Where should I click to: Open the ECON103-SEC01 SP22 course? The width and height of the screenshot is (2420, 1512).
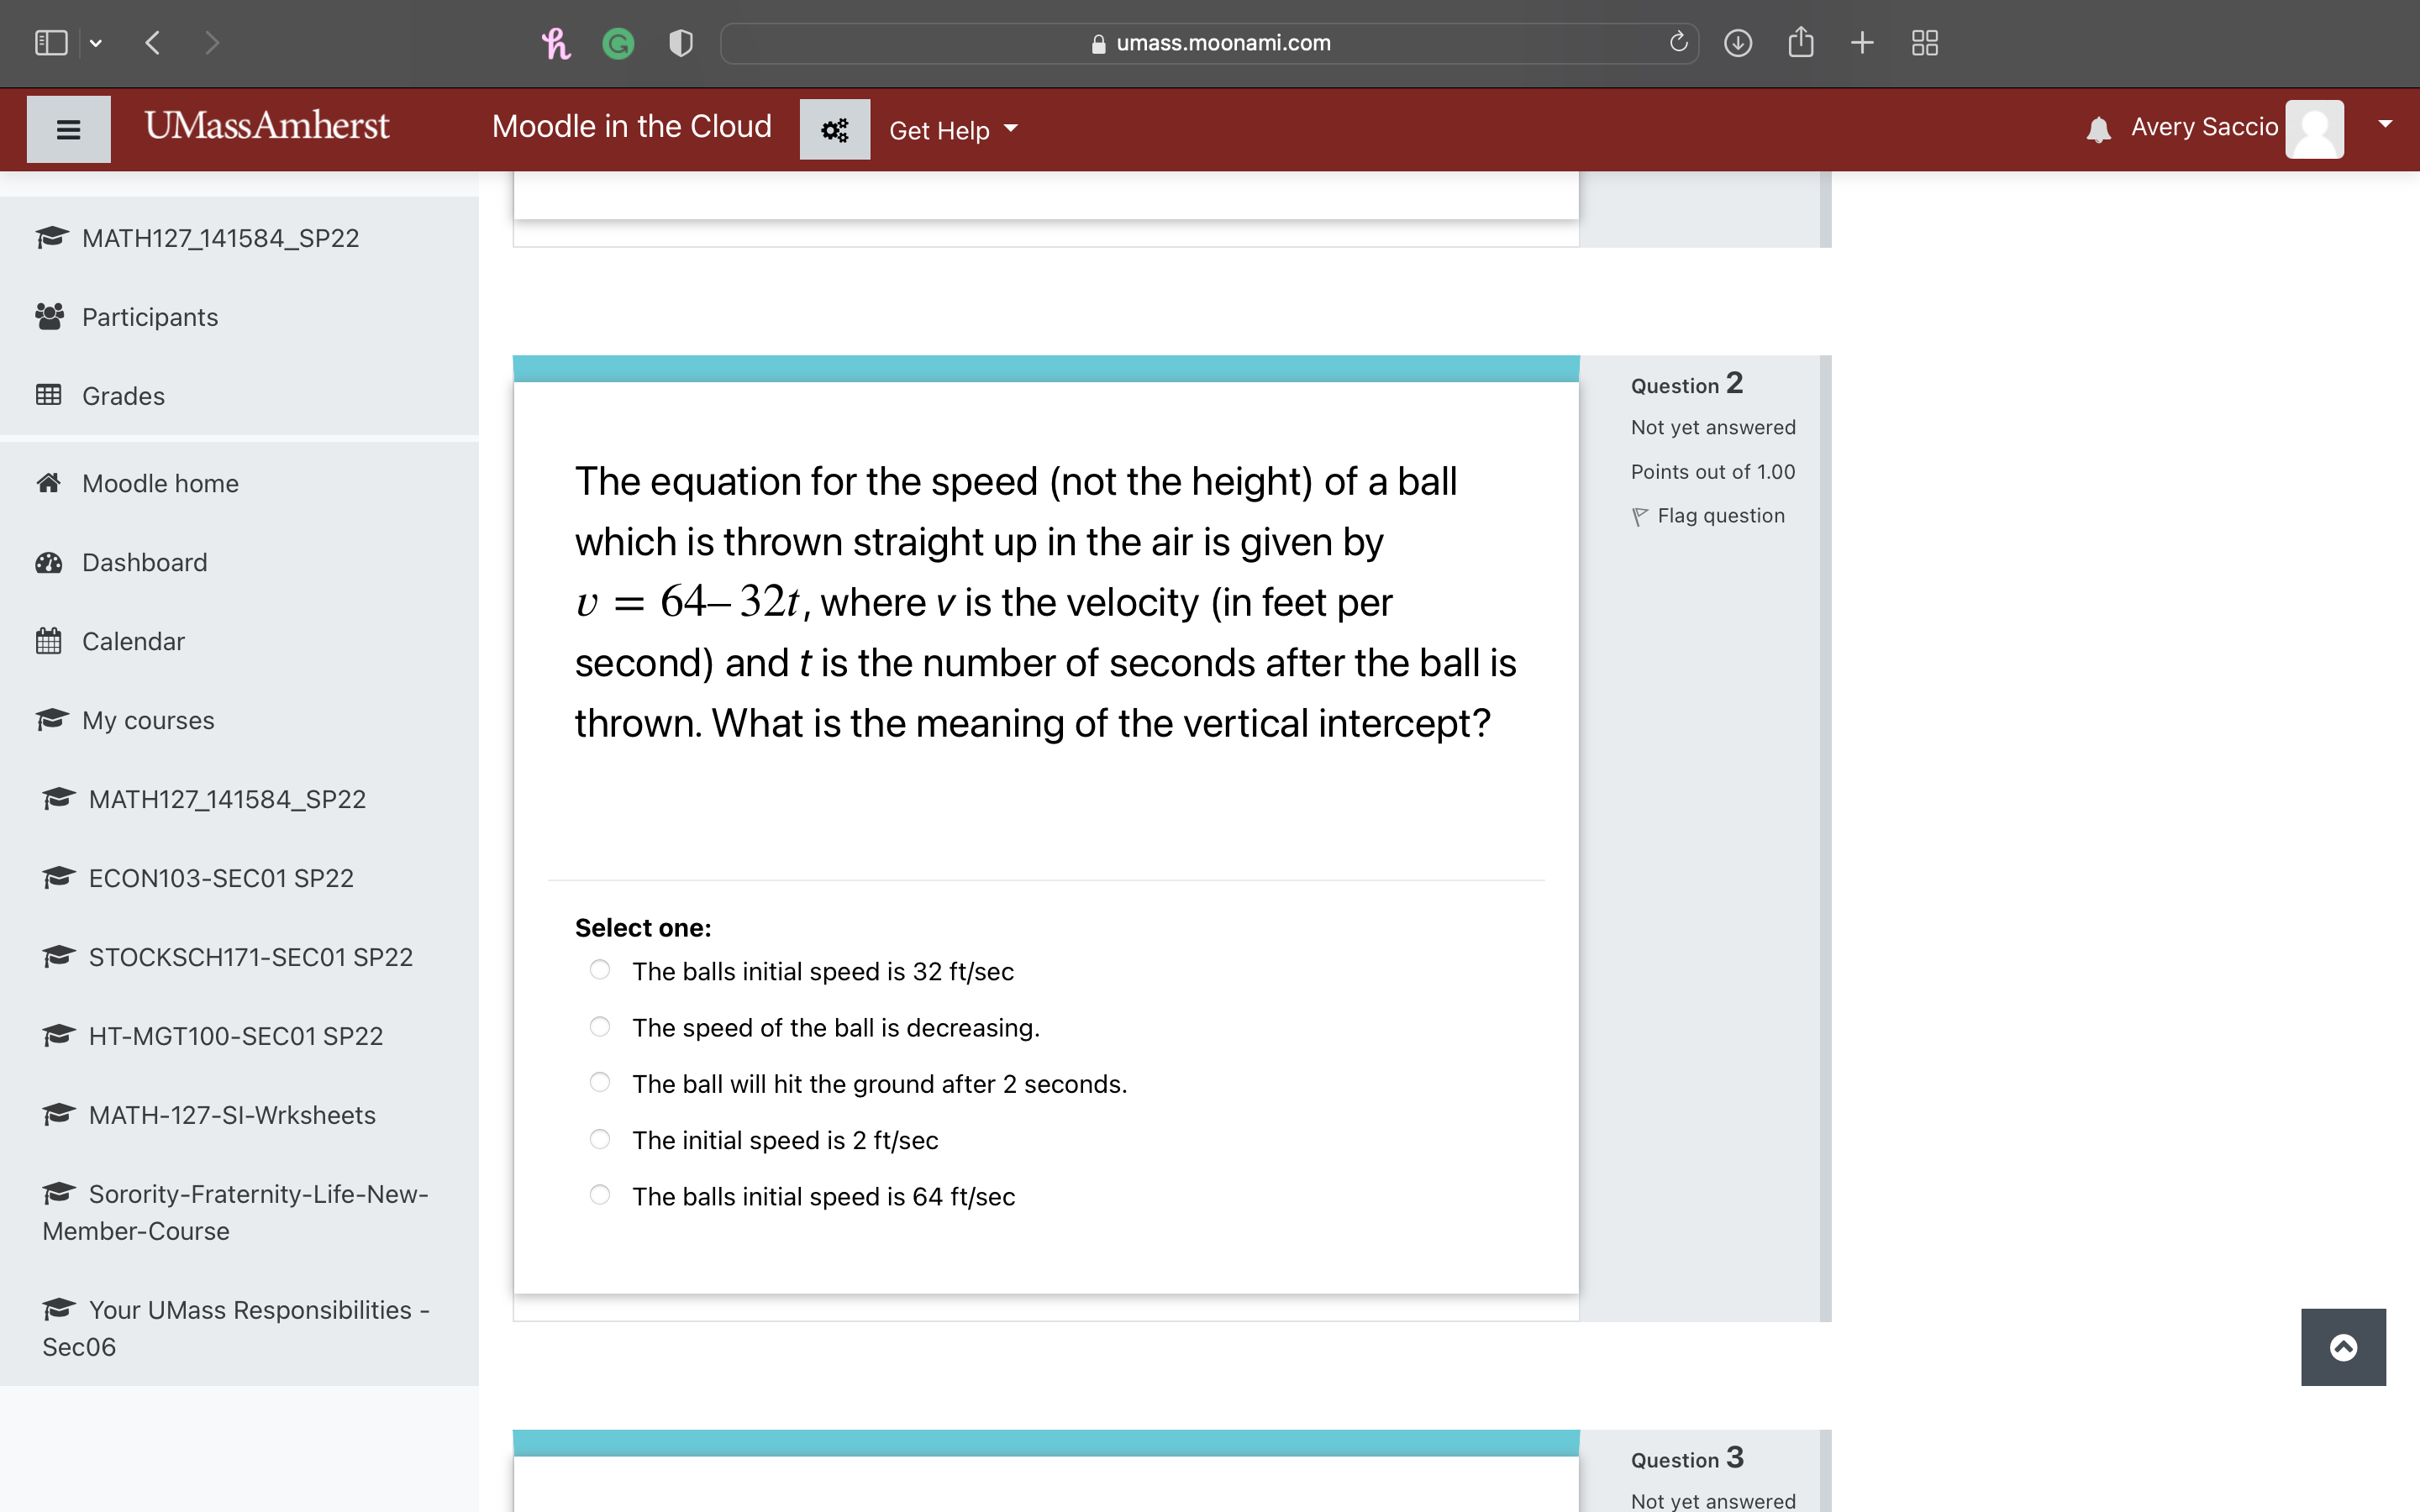[x=221, y=878]
